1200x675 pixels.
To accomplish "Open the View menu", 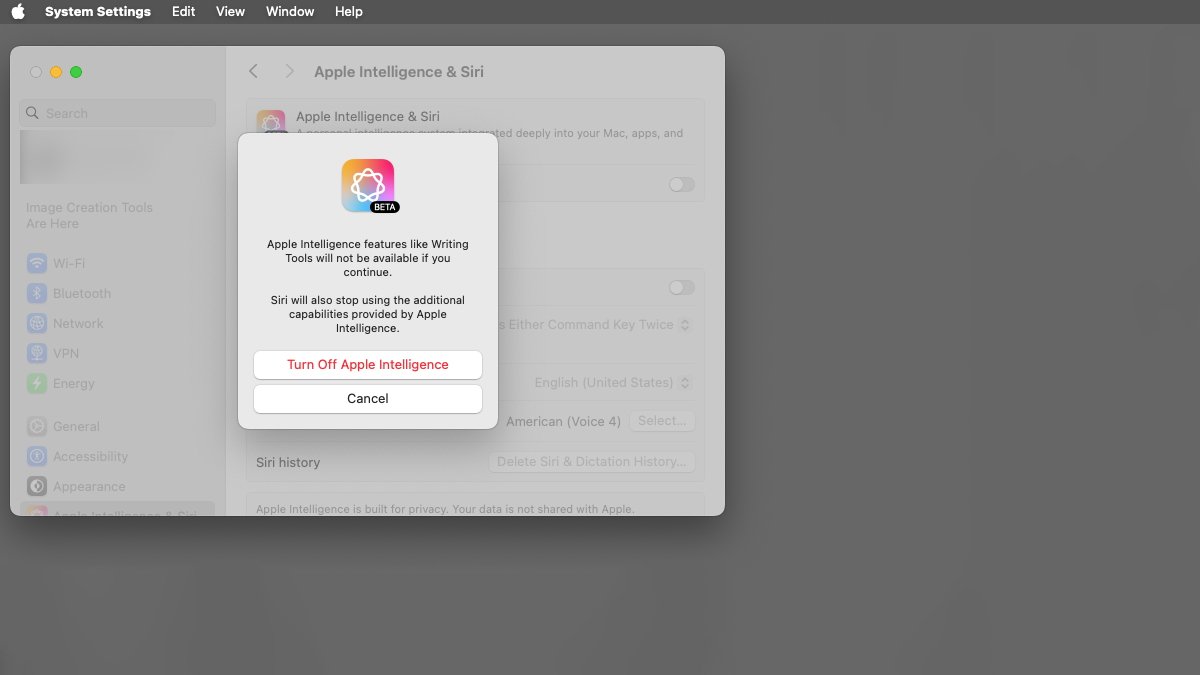I will tap(230, 11).
